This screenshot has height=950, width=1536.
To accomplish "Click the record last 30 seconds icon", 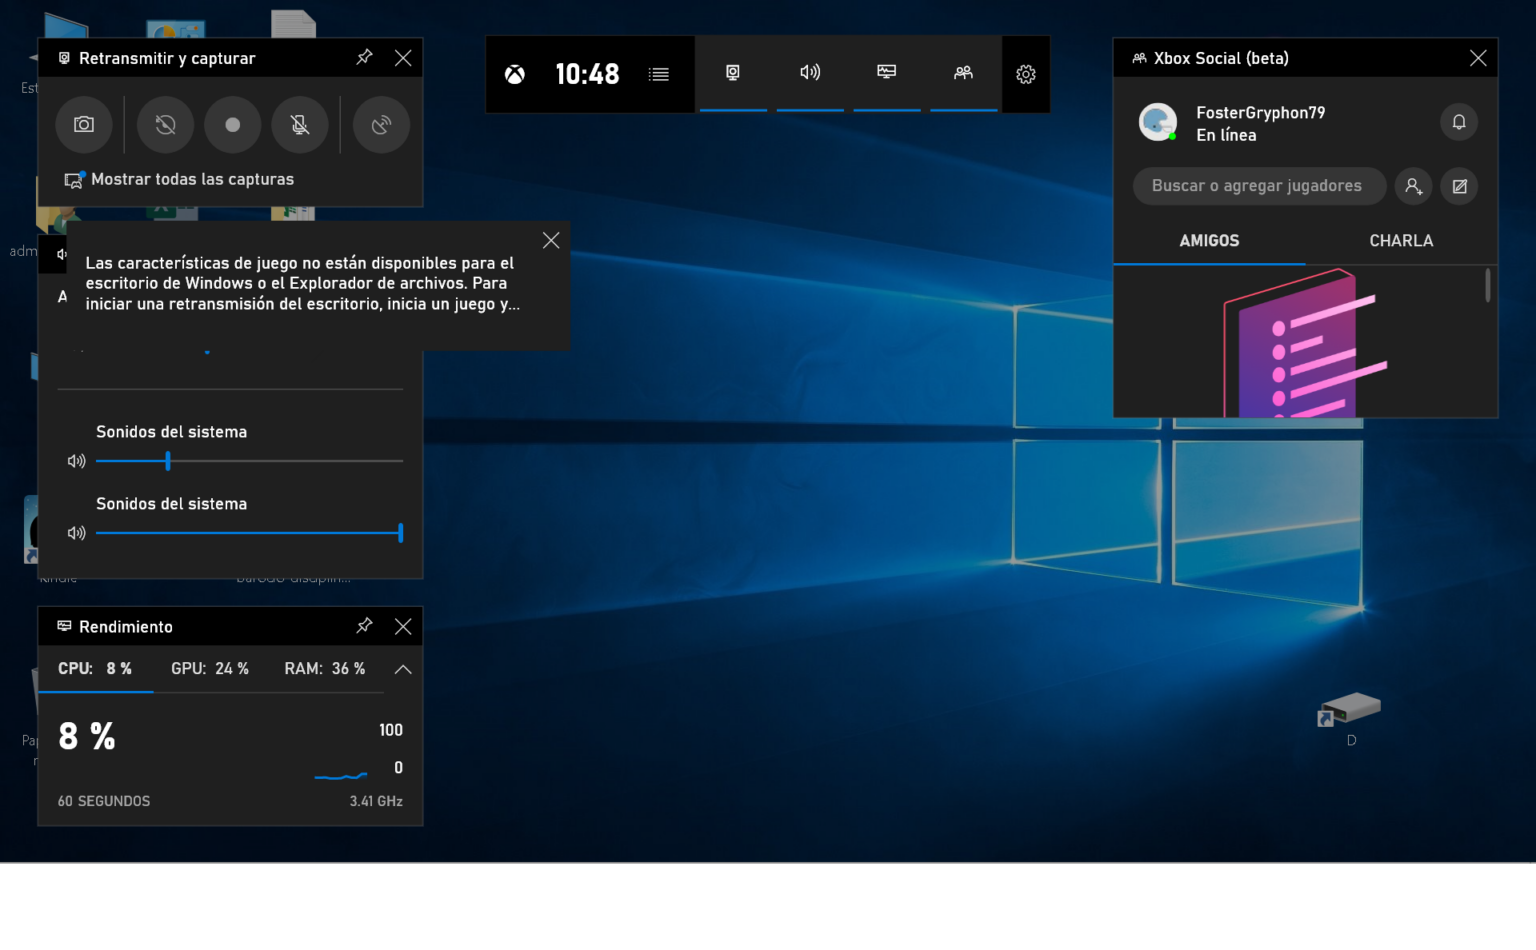I will (165, 125).
